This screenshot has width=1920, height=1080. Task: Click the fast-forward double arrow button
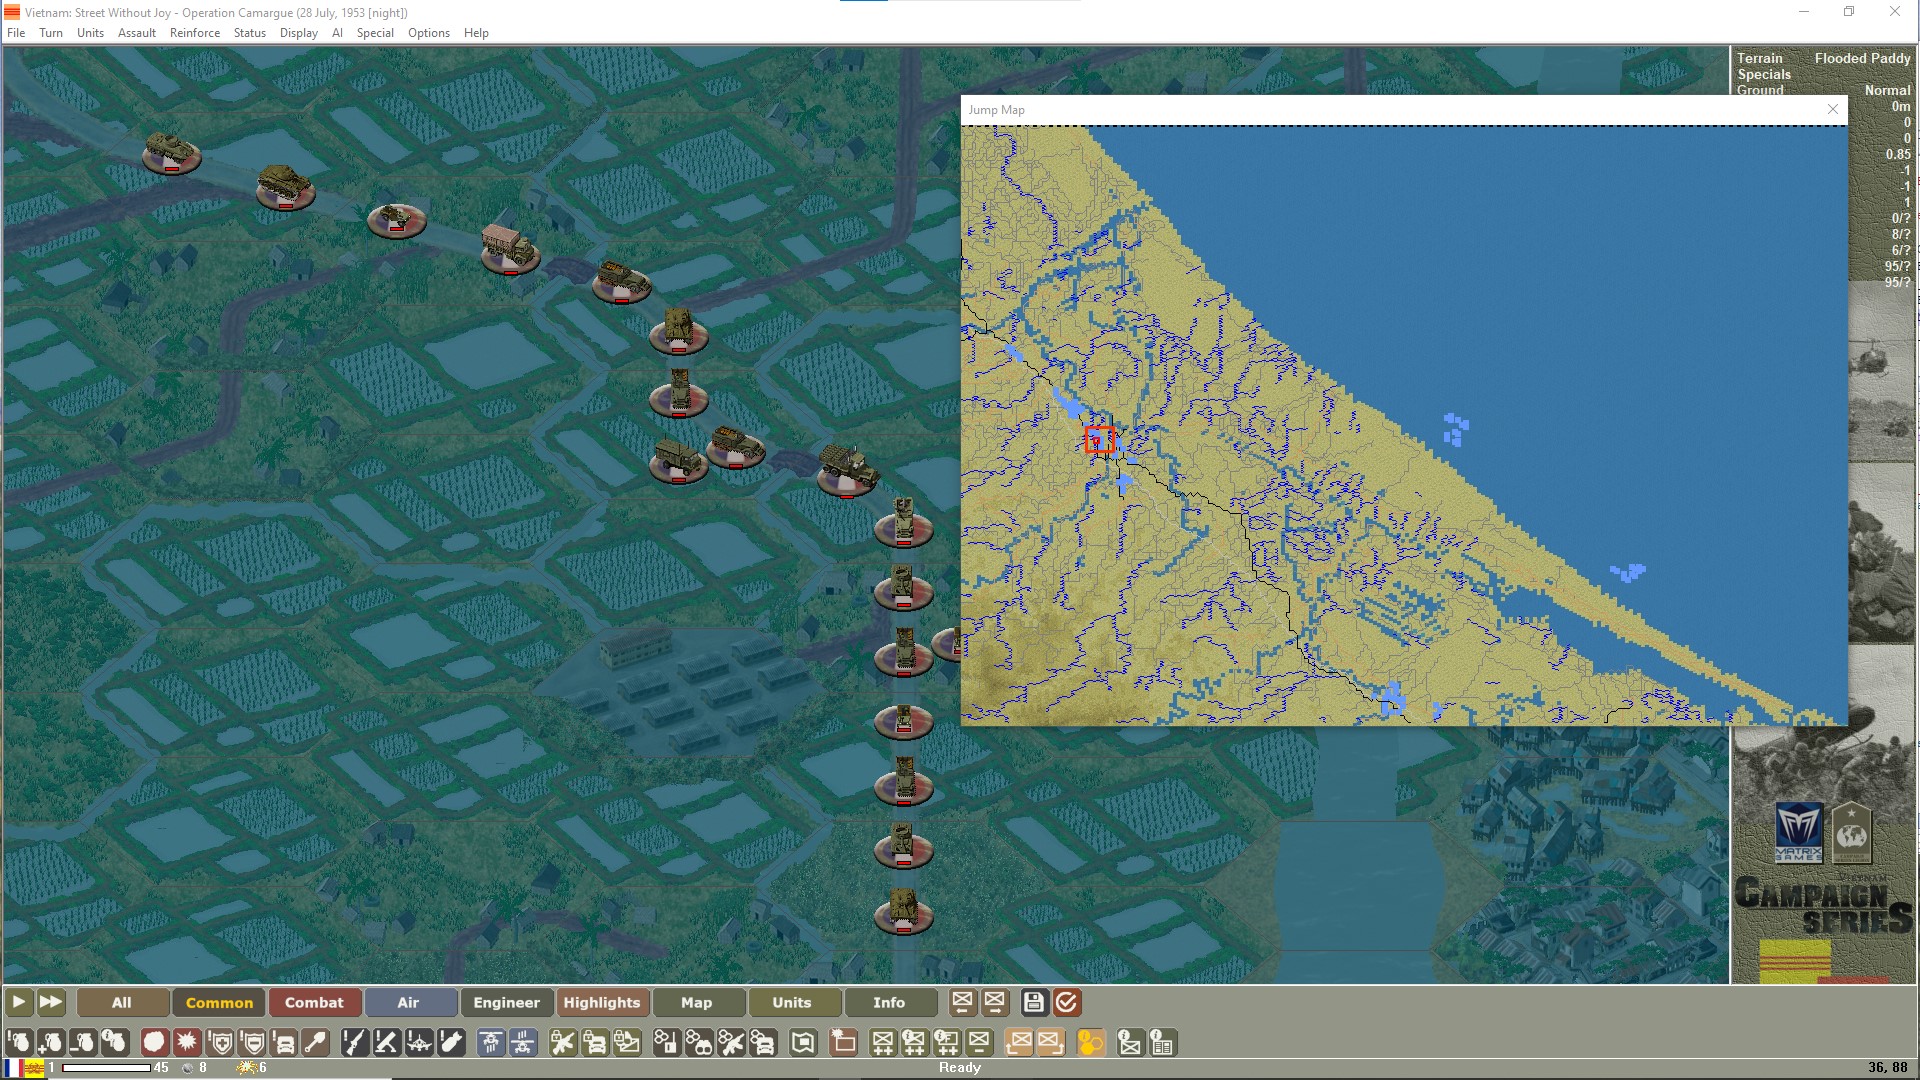click(x=51, y=1002)
